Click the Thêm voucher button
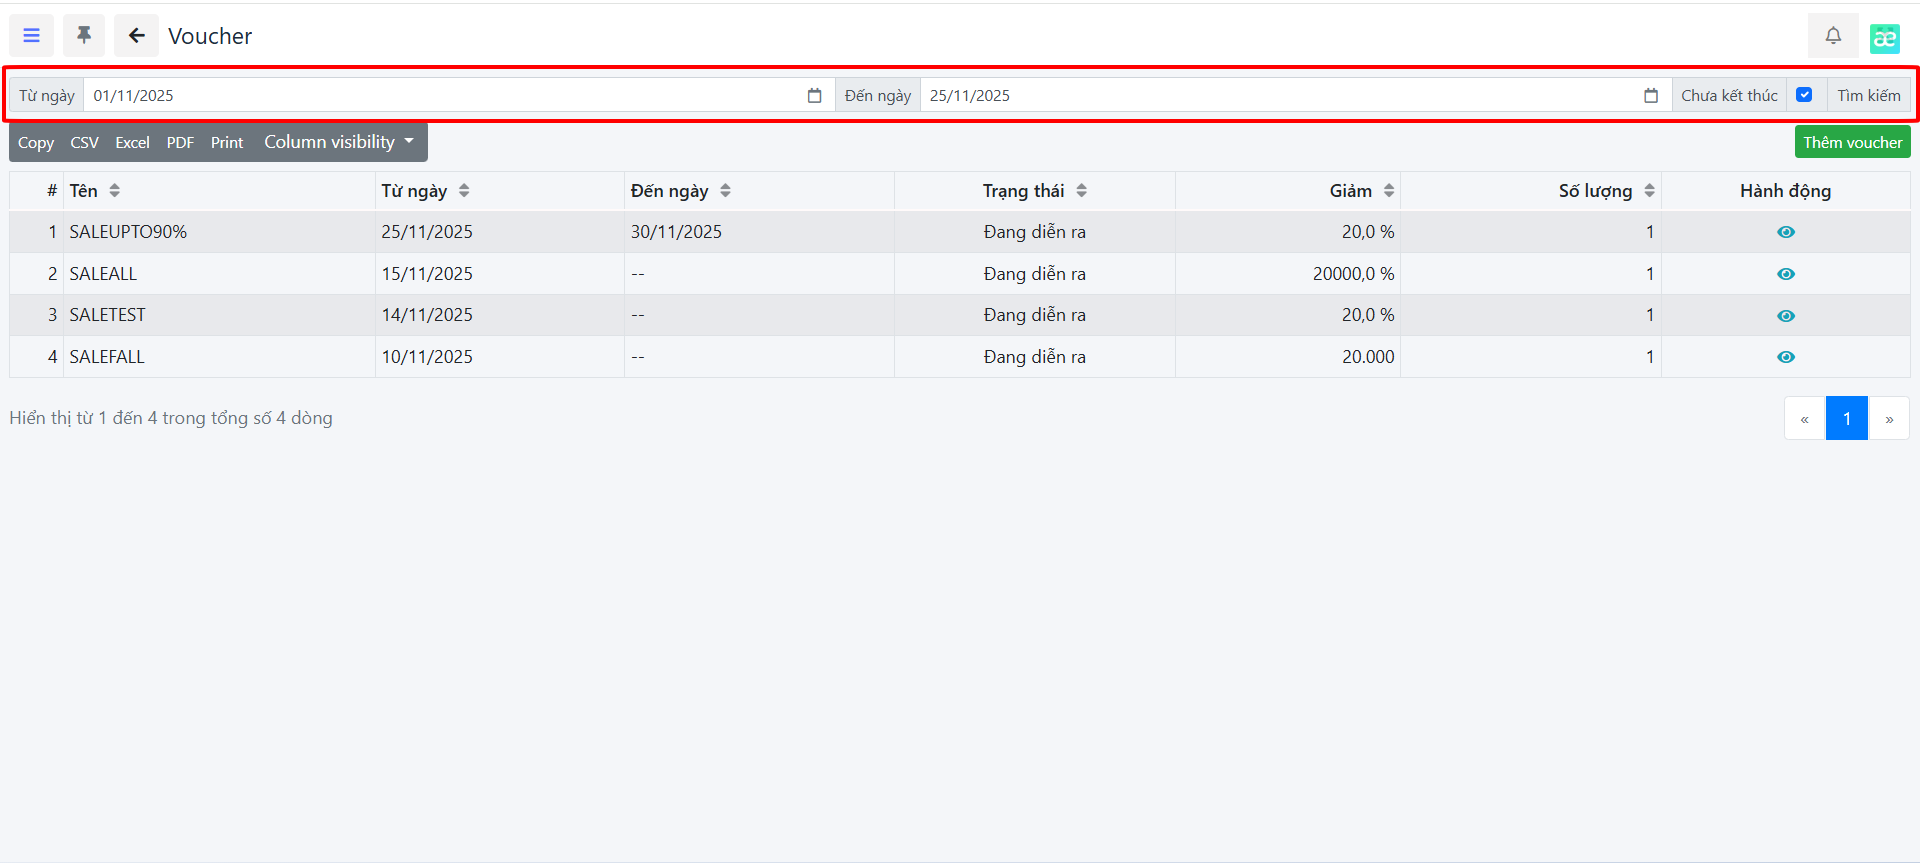Viewport: 1920px width, 863px height. pos(1852,142)
